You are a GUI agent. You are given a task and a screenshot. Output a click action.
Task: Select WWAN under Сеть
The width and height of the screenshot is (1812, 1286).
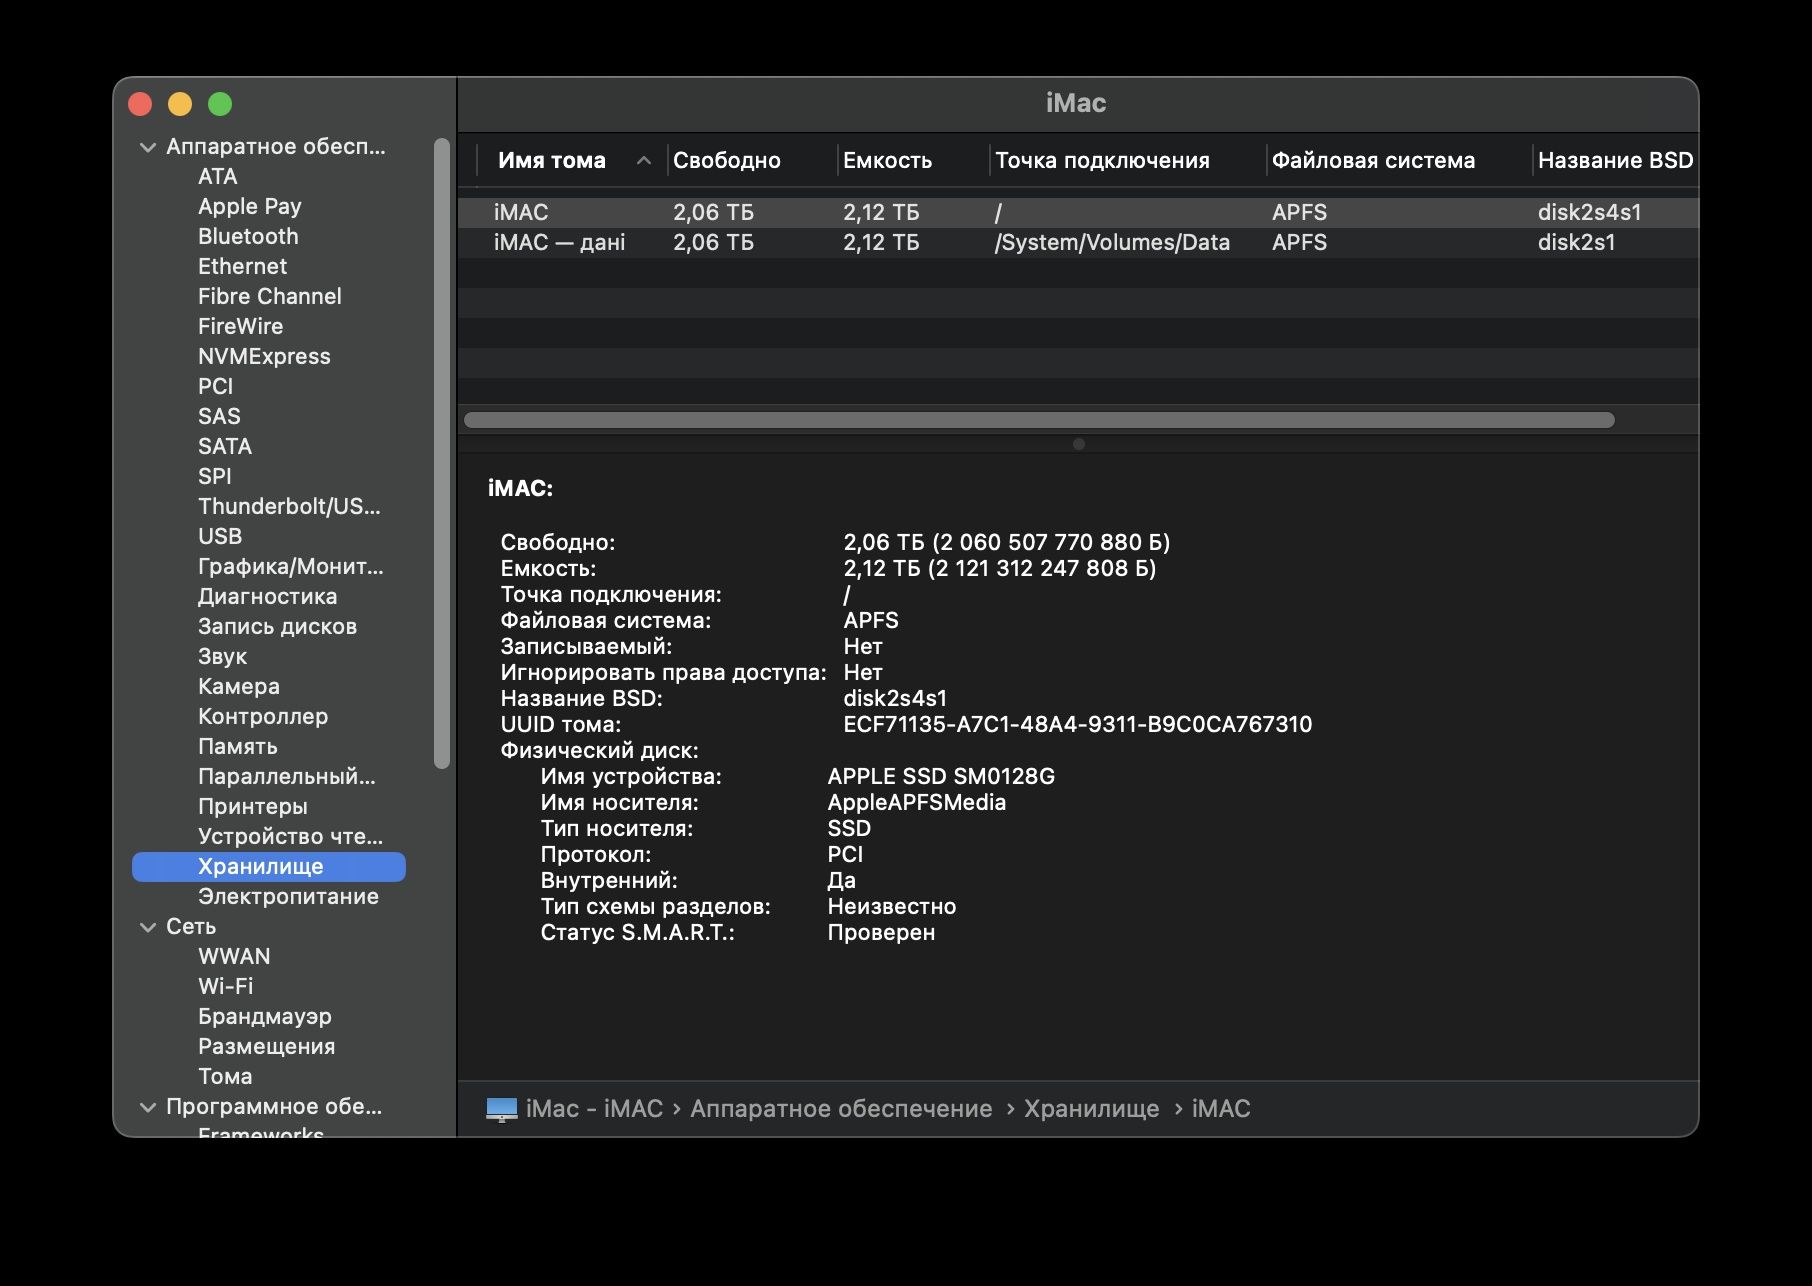click(234, 957)
